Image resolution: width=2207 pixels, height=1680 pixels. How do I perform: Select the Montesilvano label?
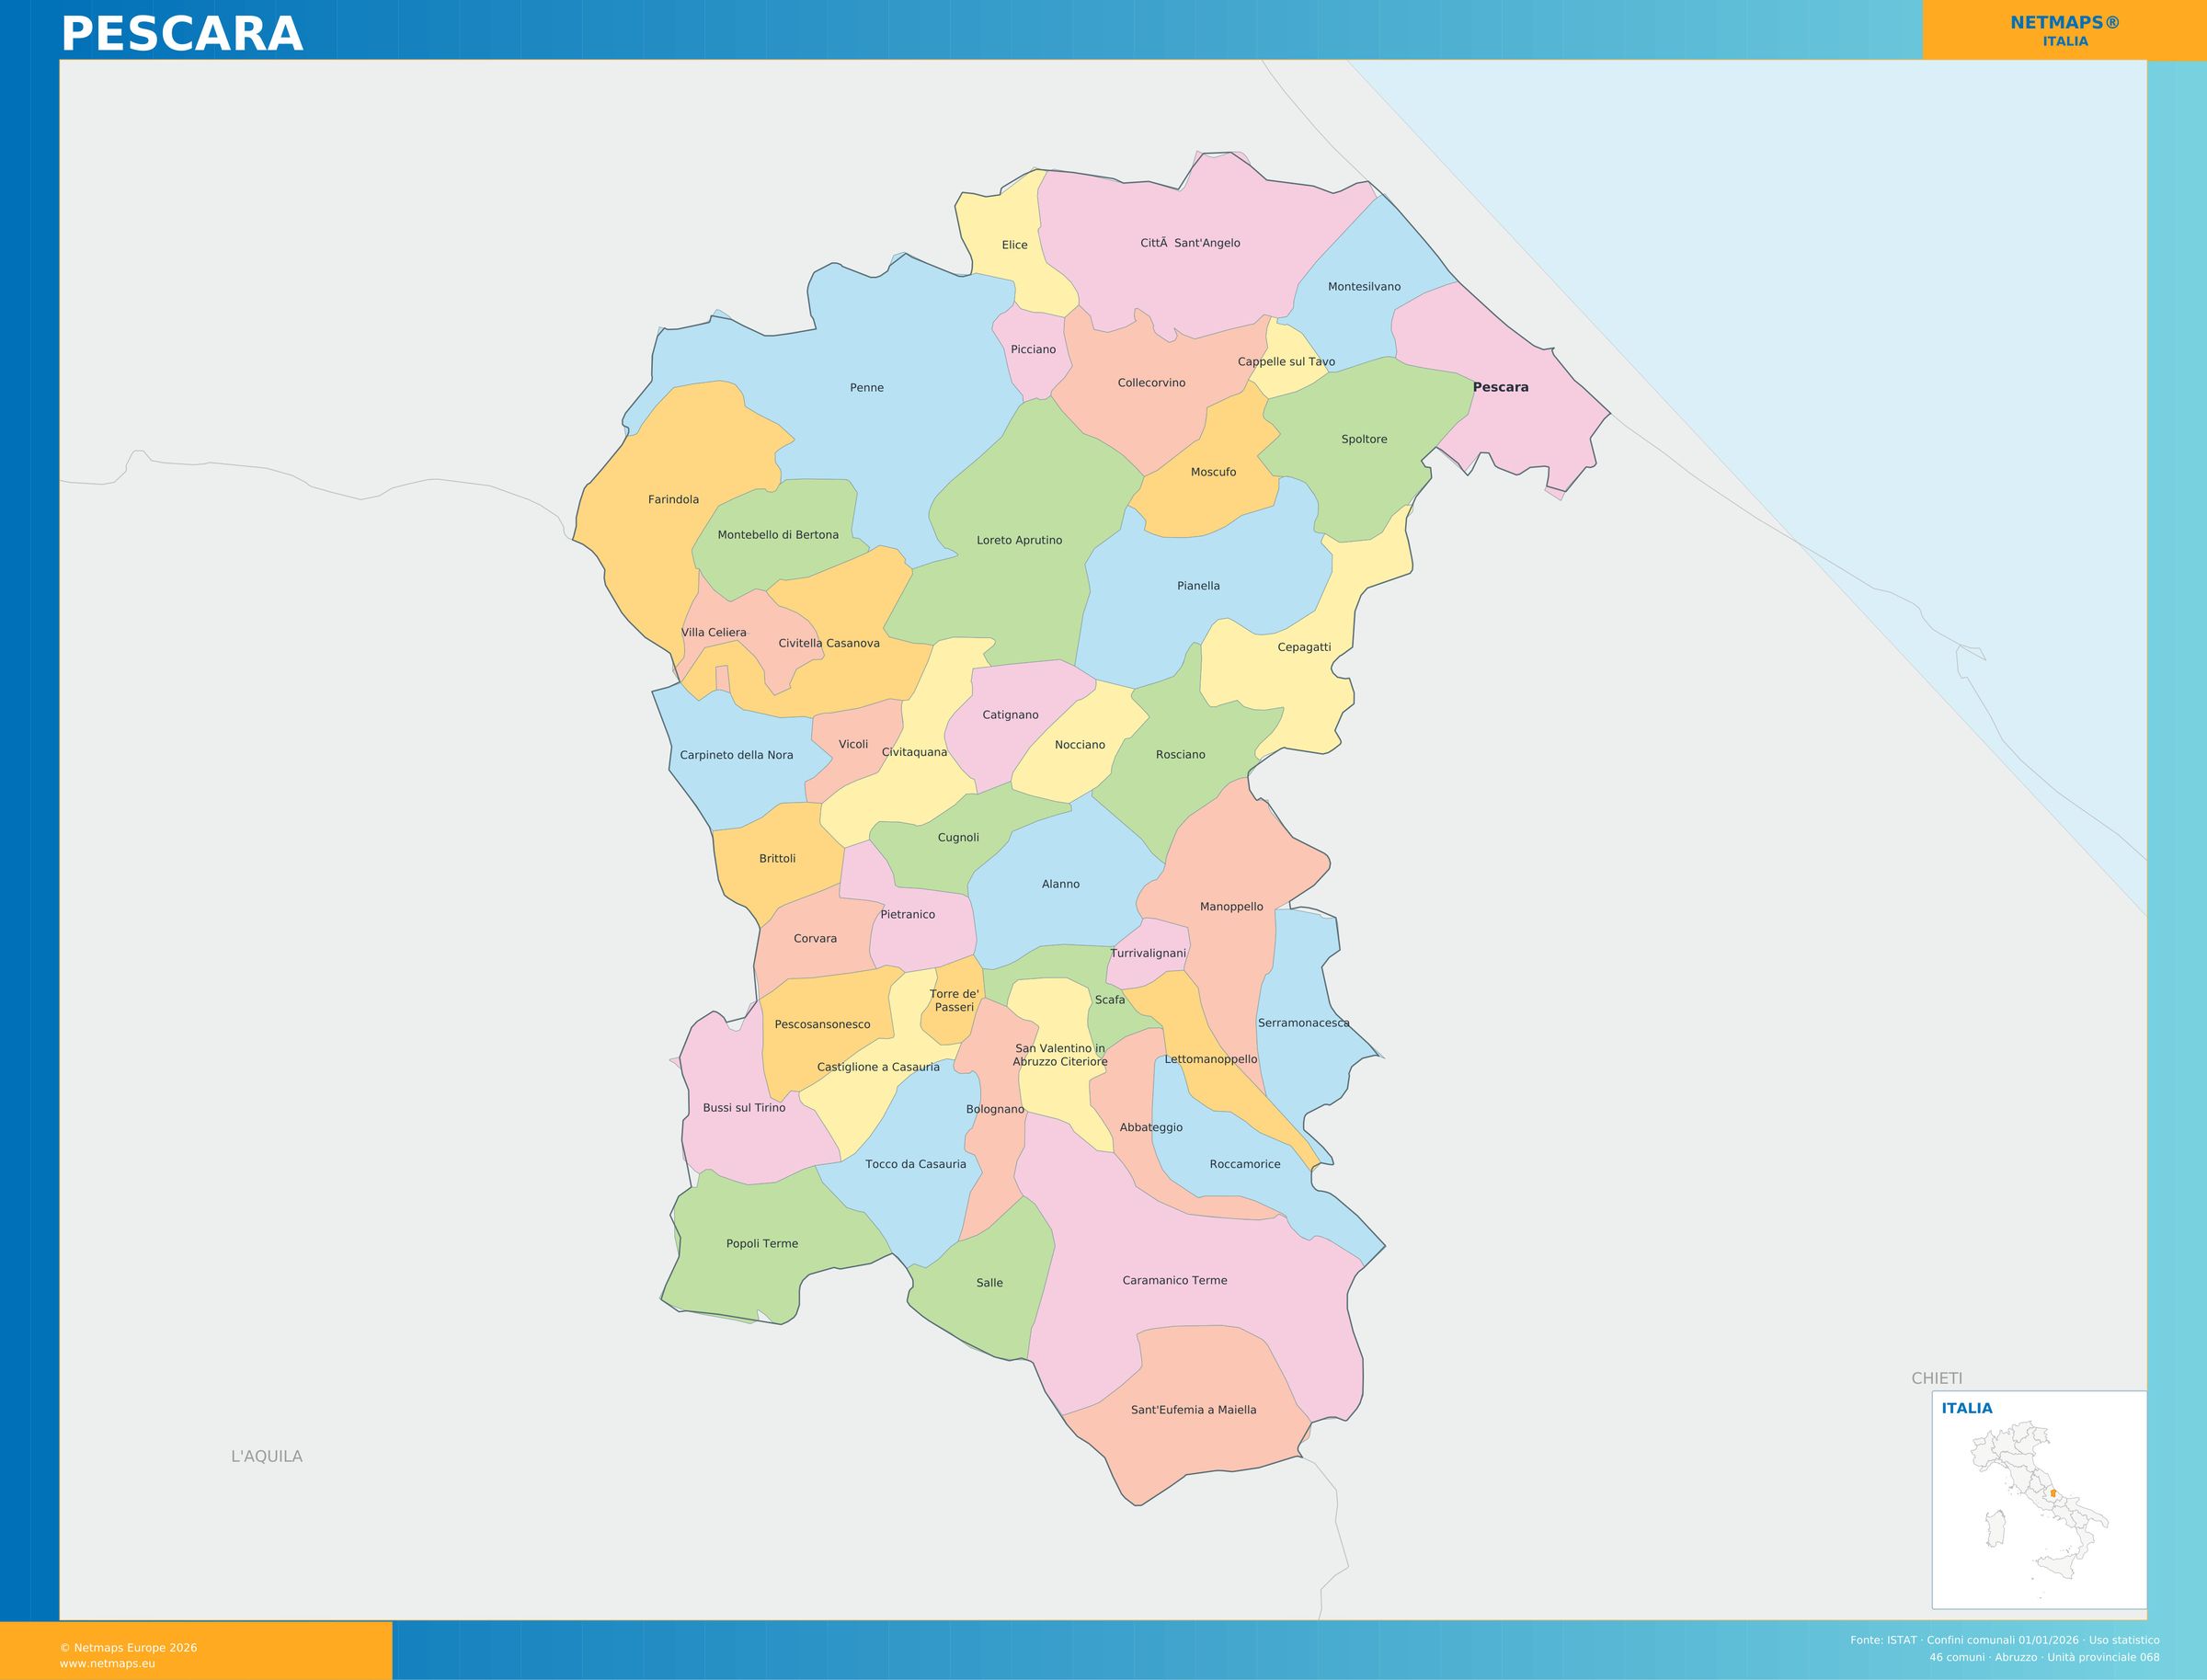click(x=1364, y=287)
